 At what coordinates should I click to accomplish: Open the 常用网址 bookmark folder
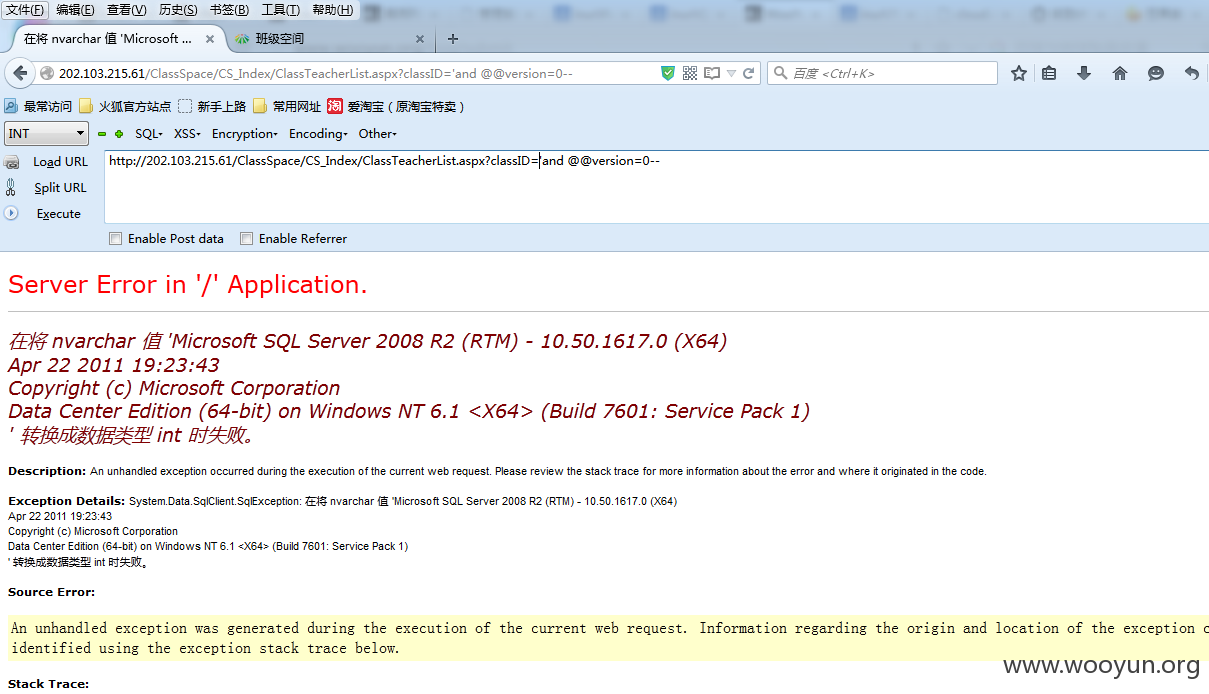pos(287,106)
